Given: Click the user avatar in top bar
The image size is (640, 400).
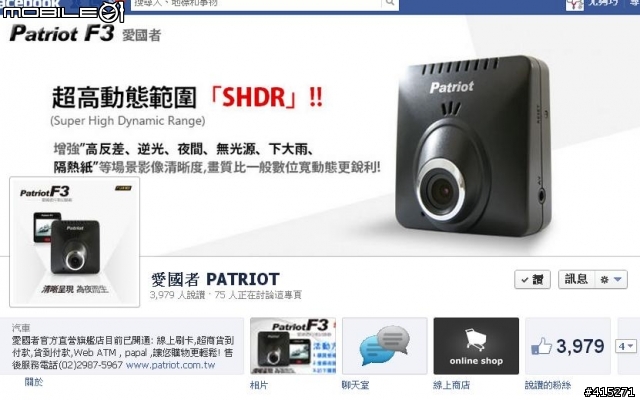Looking at the screenshot, I should (575, 4).
